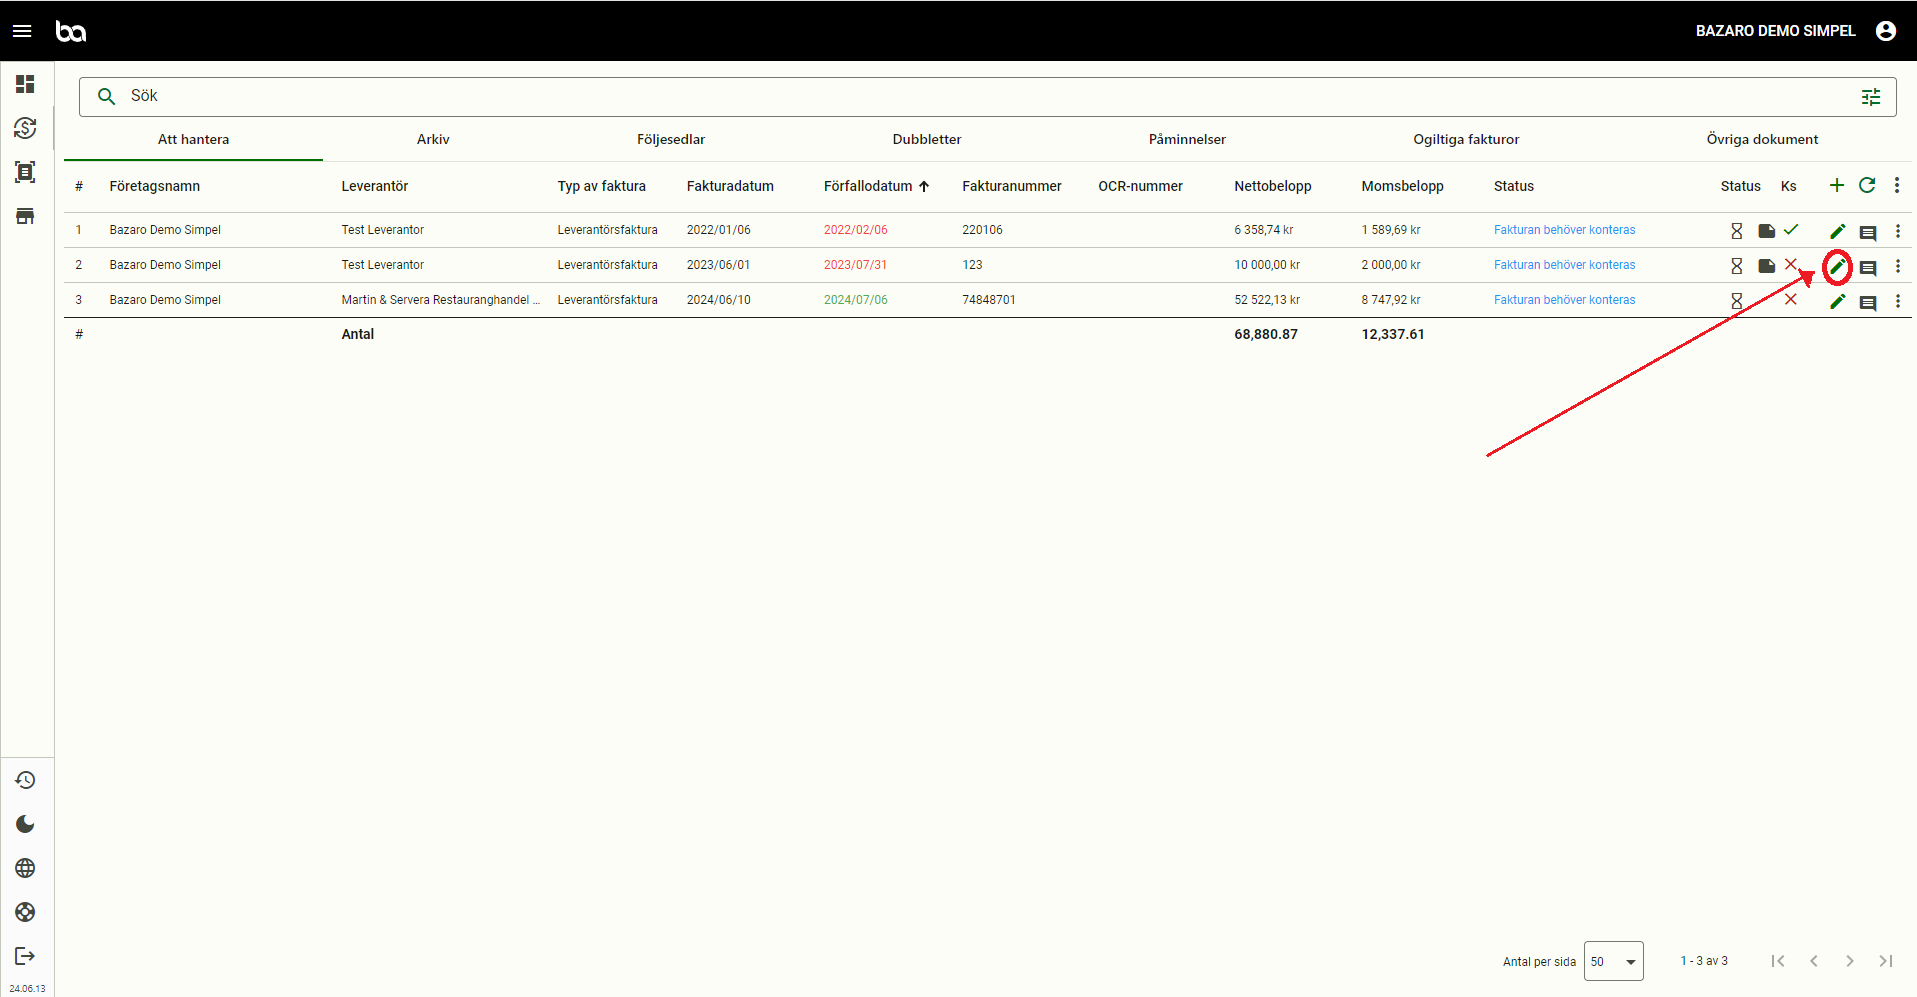This screenshot has width=1917, height=997.
Task: Go to the previous page
Action: point(1814,961)
